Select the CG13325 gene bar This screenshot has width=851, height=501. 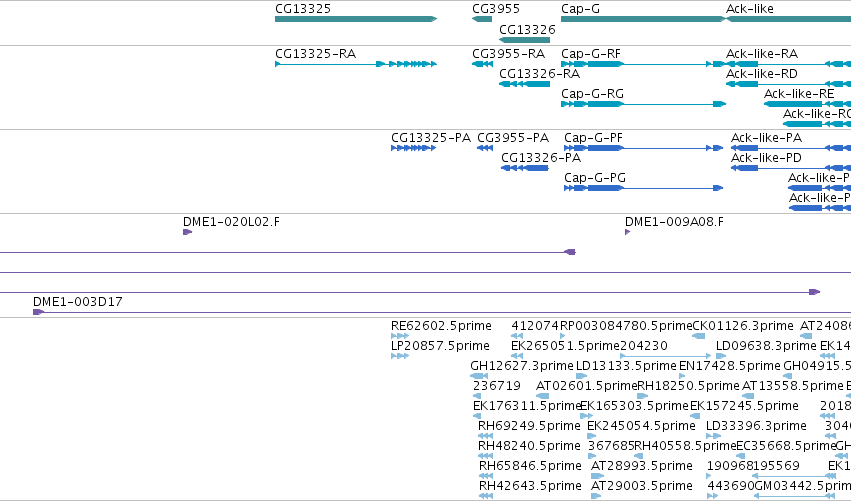point(356,19)
